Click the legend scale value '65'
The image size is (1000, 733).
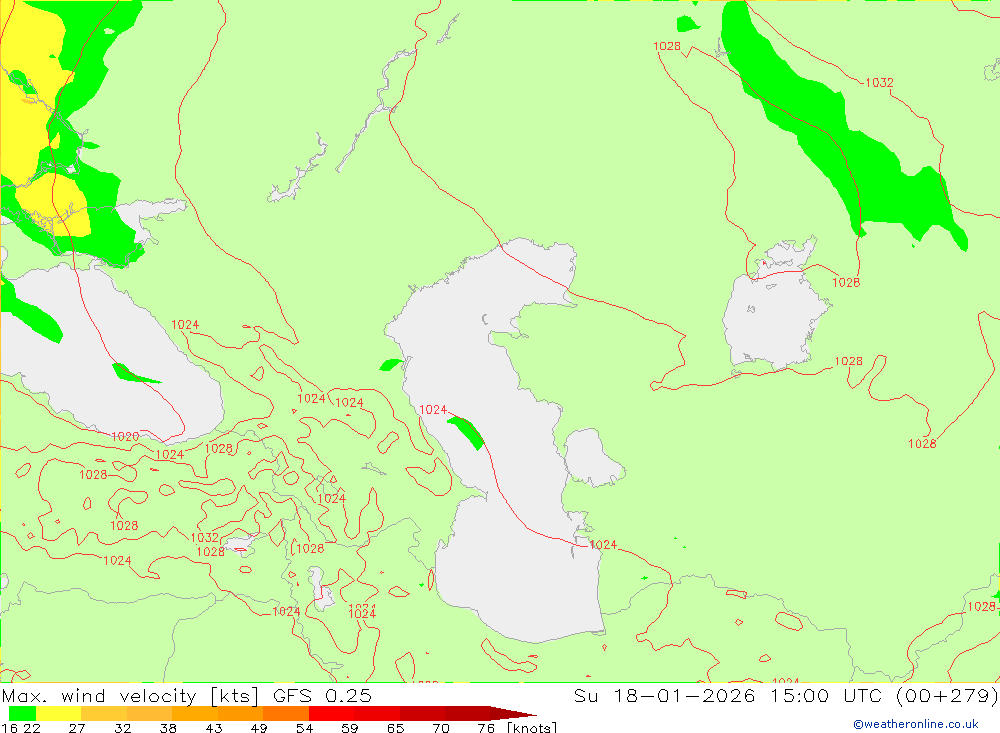coord(395,728)
